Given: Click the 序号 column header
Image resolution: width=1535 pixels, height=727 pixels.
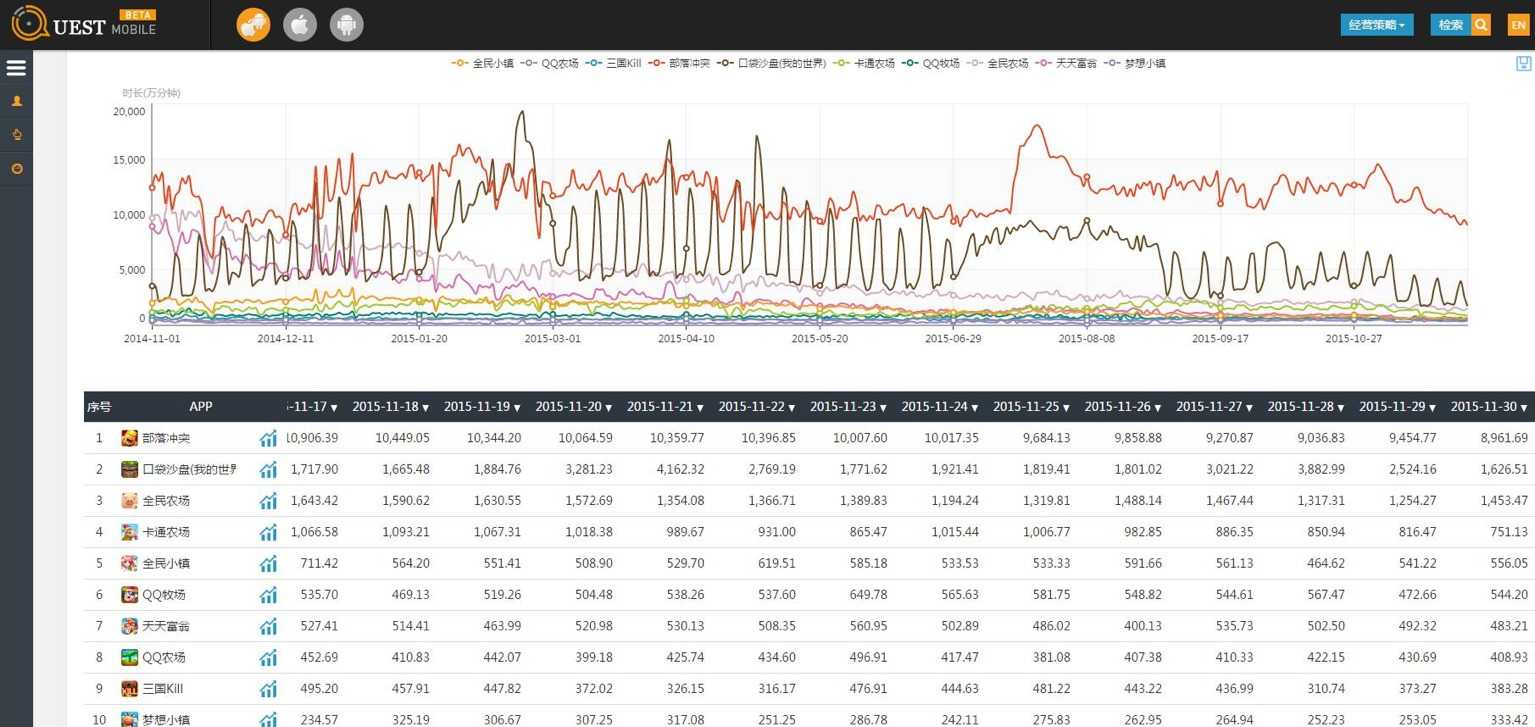Looking at the screenshot, I should click(x=99, y=407).
